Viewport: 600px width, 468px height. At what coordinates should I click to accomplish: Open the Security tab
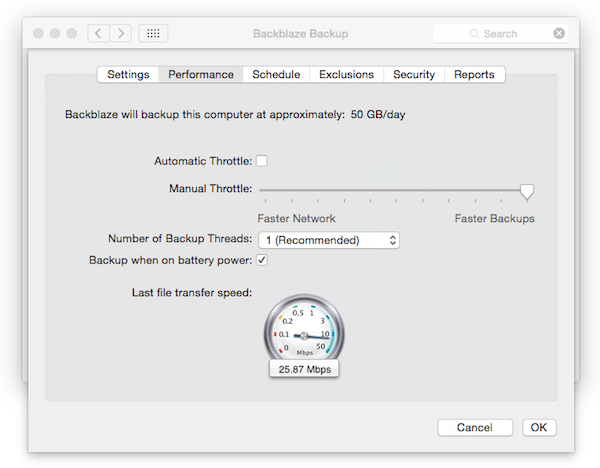[414, 74]
